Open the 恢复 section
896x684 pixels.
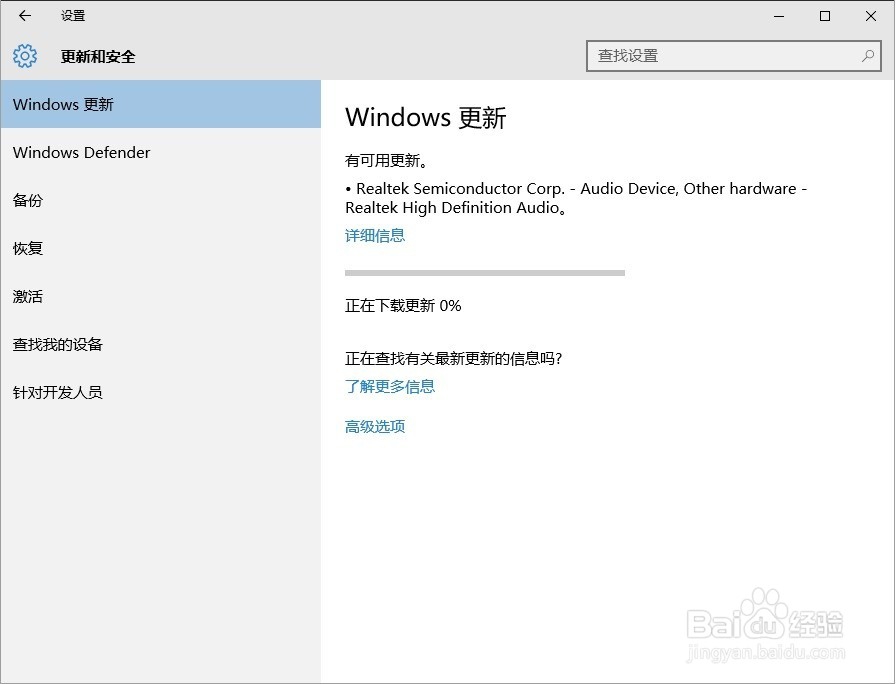click(161, 248)
